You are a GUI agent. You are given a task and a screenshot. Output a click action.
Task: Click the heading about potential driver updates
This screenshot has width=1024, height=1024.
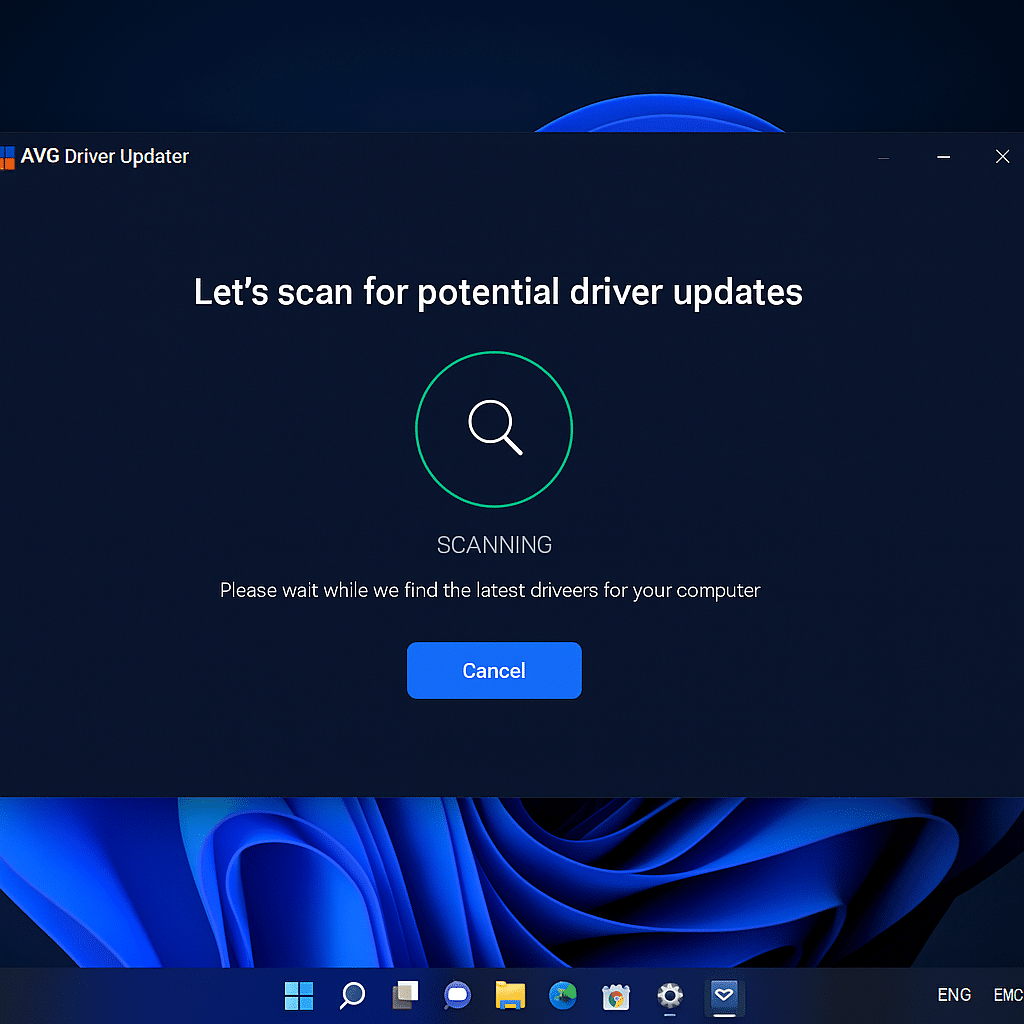[497, 292]
